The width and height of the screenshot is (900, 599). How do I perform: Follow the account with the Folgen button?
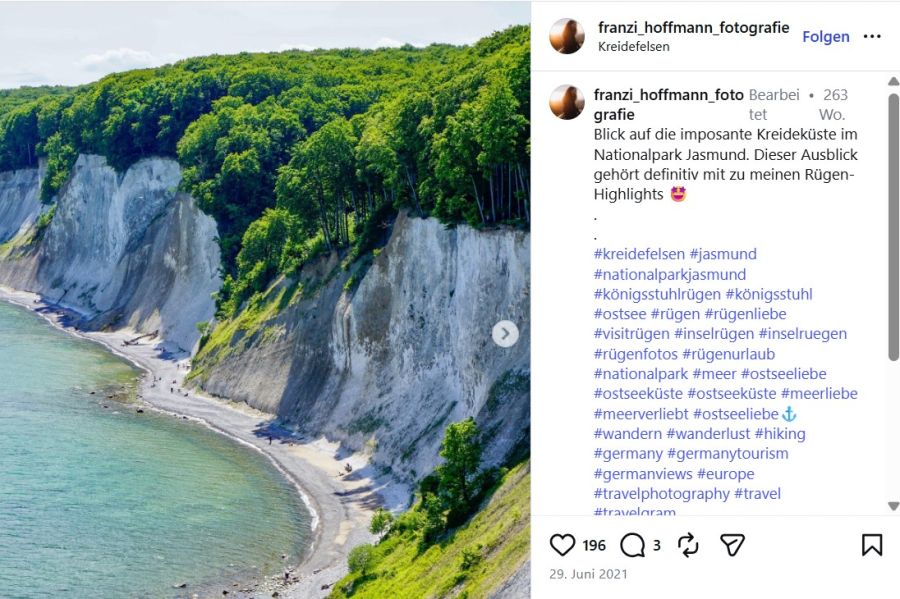825,37
